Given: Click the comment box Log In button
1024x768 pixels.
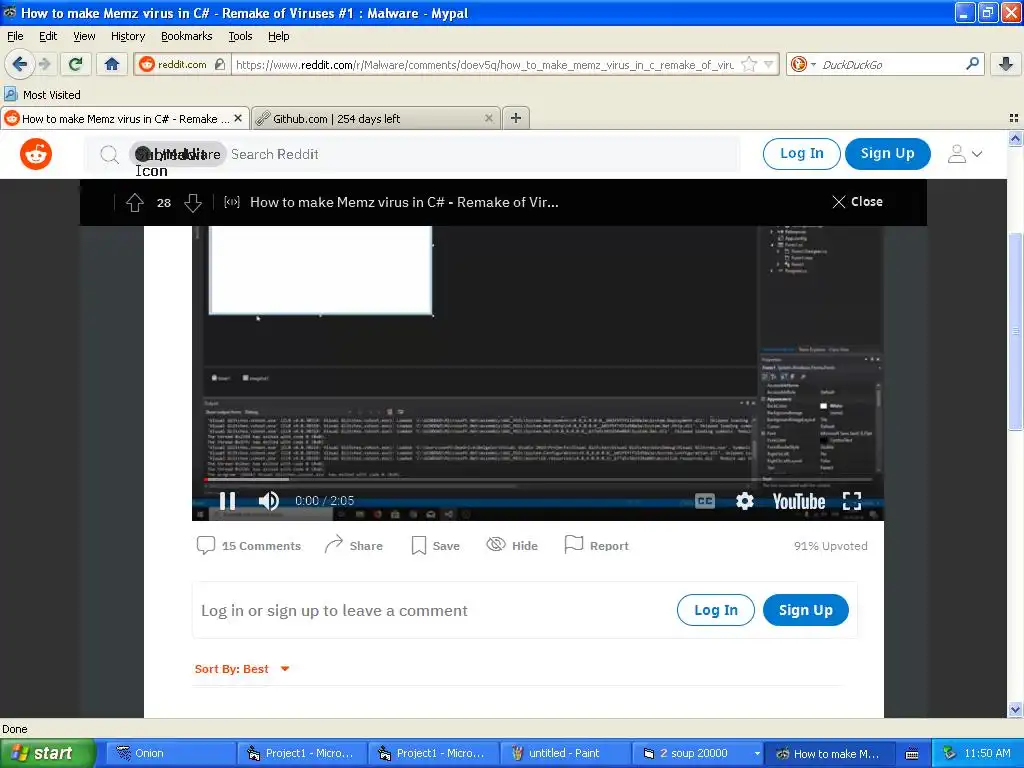Looking at the screenshot, I should (x=716, y=610).
